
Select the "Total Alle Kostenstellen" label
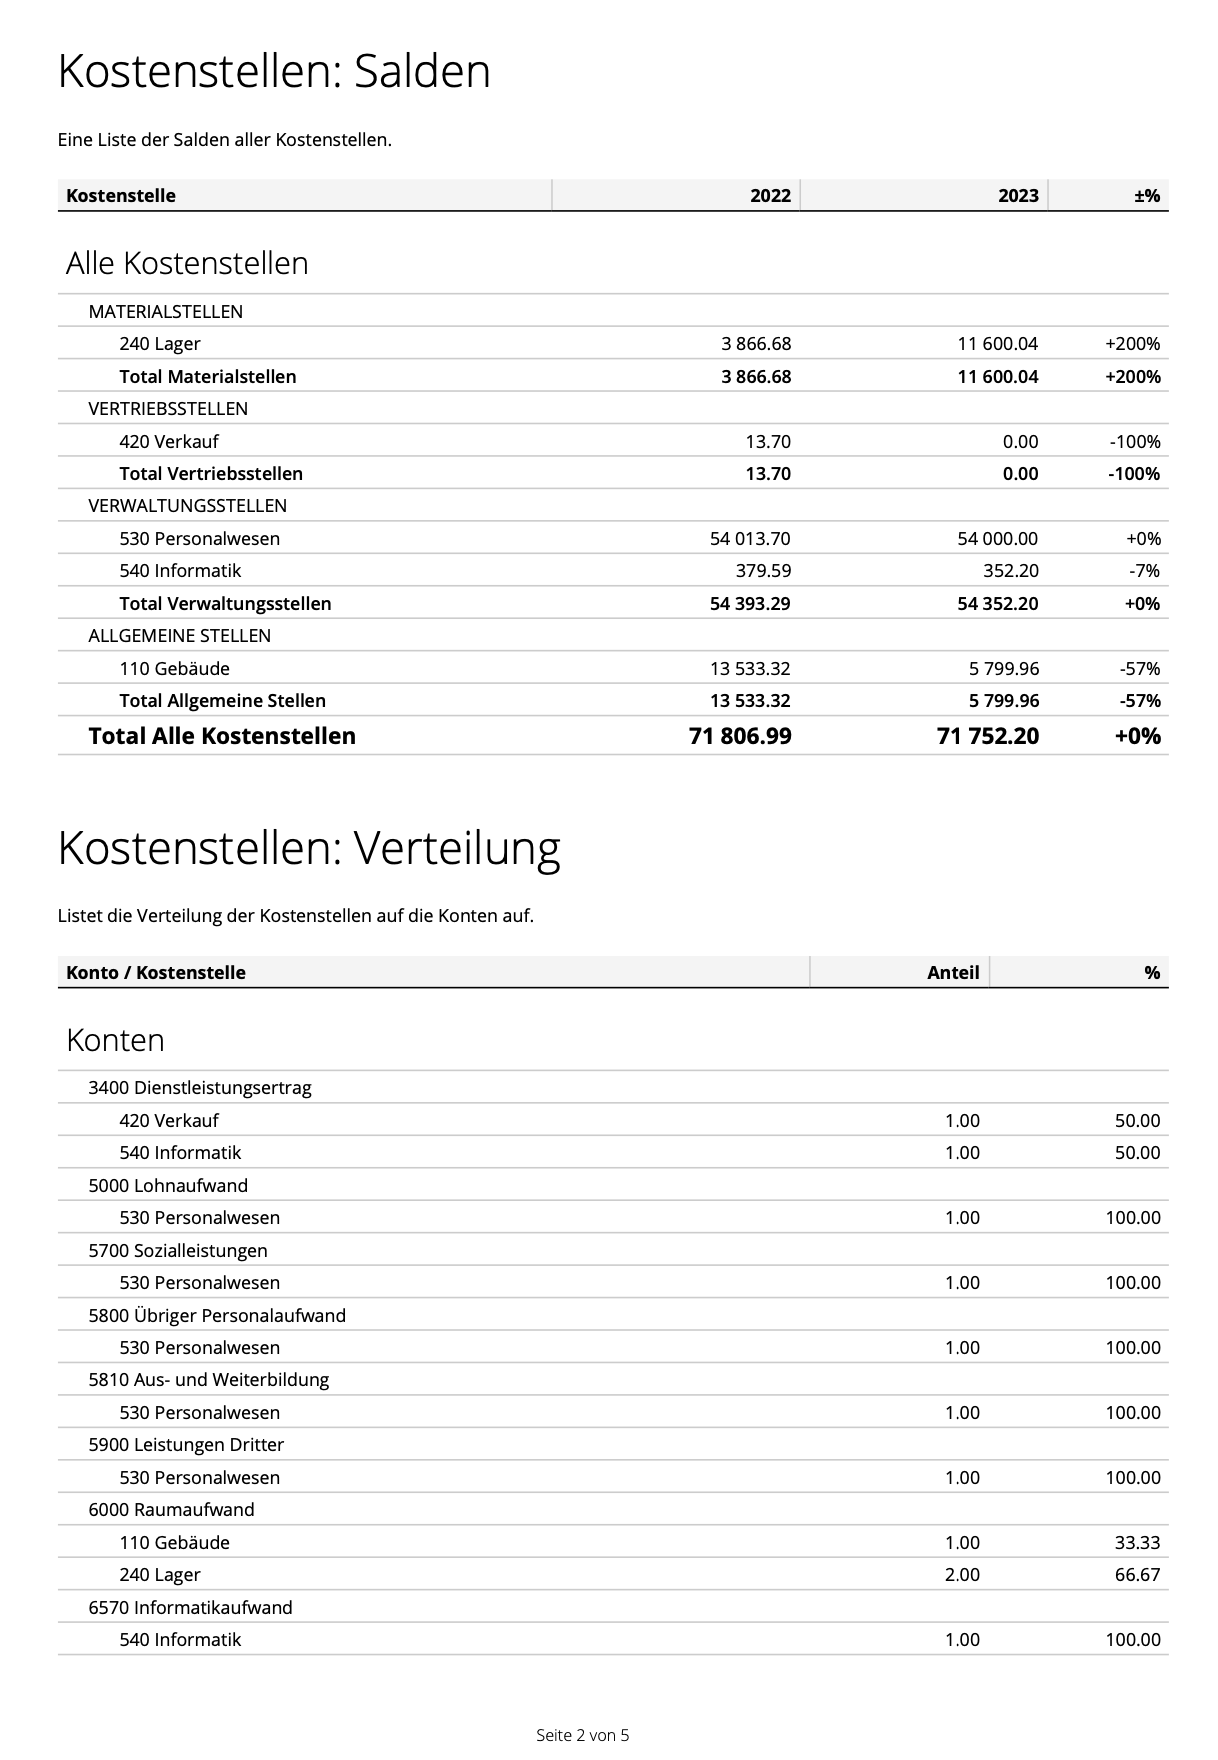pyautogui.click(x=222, y=737)
